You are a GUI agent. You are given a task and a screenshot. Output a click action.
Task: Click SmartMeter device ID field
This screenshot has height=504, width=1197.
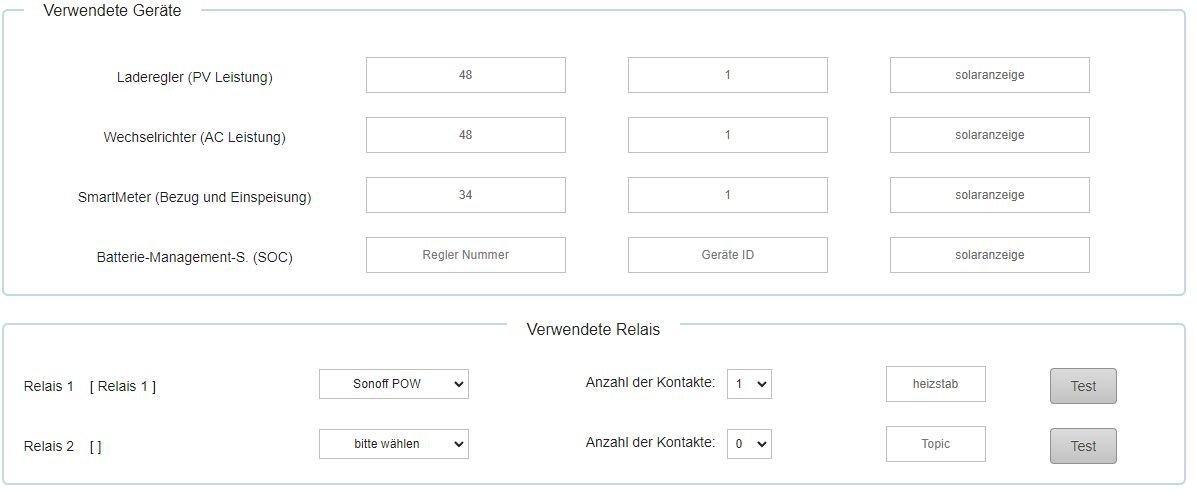(x=727, y=195)
